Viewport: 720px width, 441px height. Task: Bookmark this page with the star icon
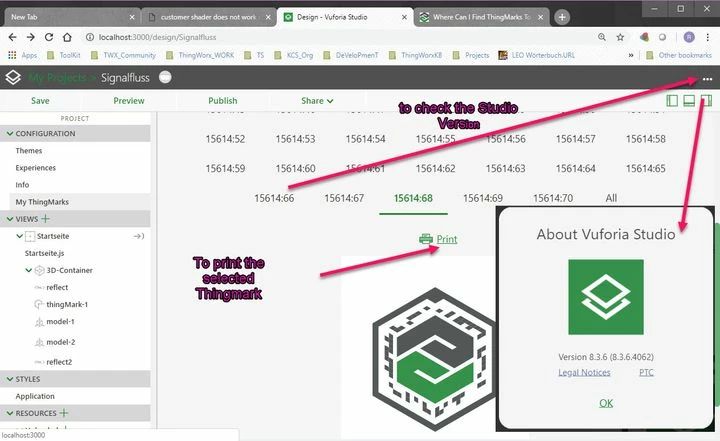point(620,37)
